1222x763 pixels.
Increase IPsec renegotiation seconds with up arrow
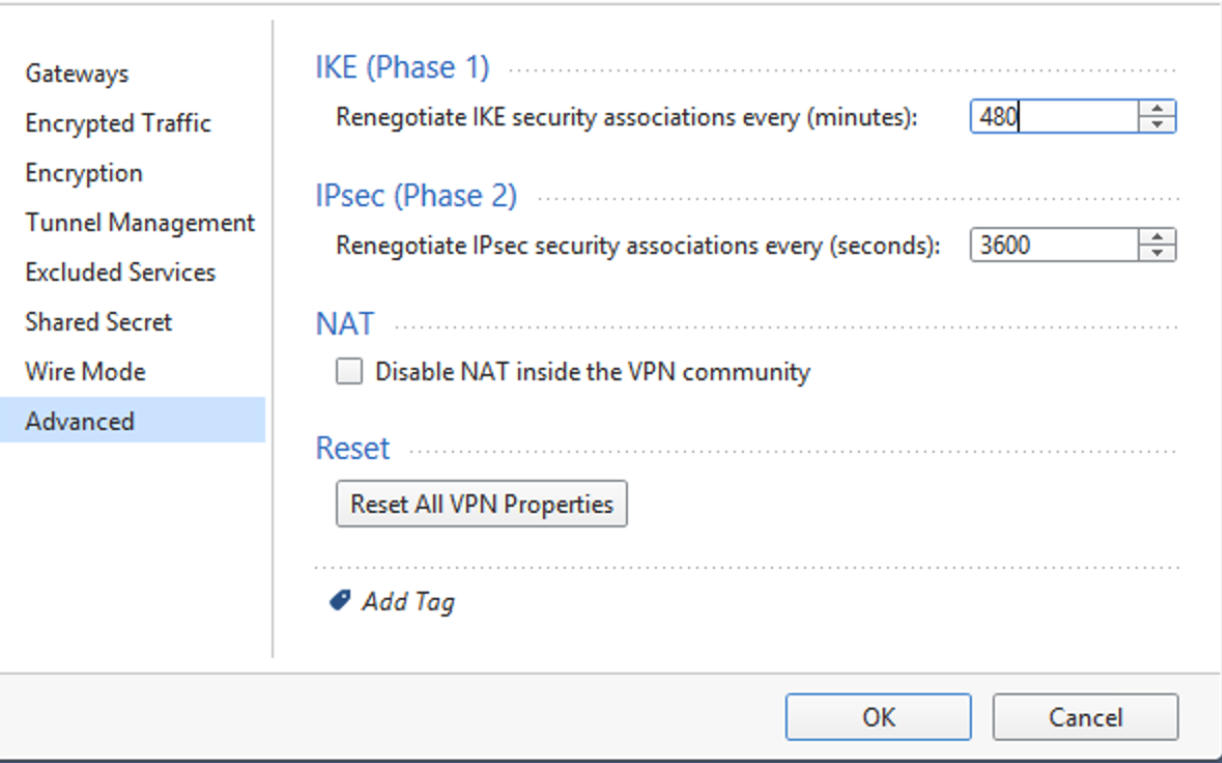pyautogui.click(x=1157, y=237)
